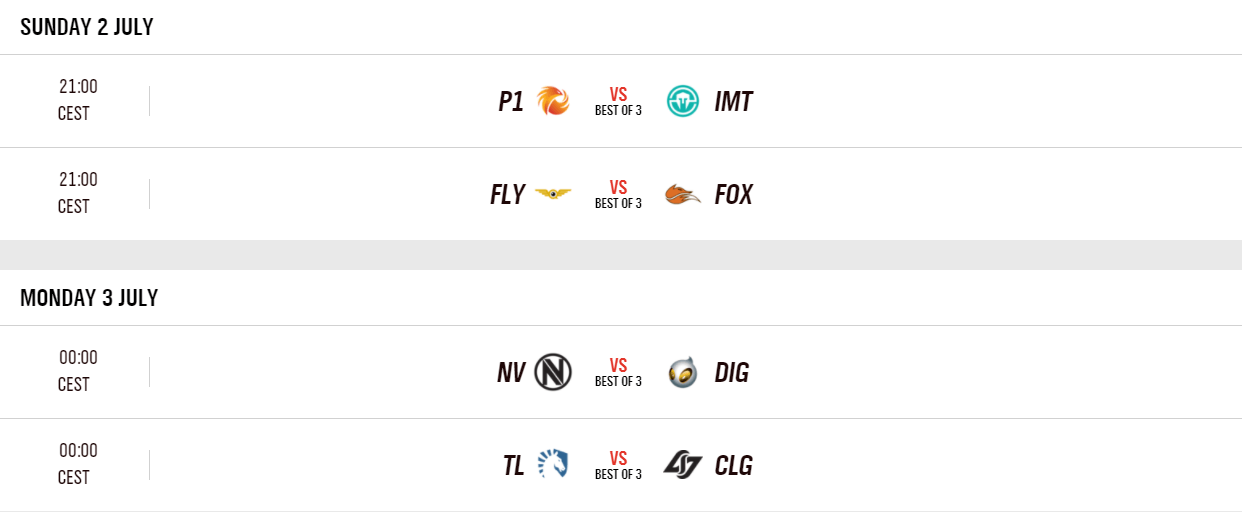Click the Echo Fox logo
The width and height of the screenshot is (1242, 512).
click(683, 194)
